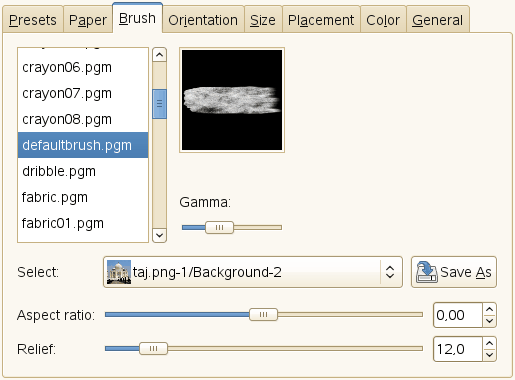Click the Gamma slider handle
This screenshot has height=380, width=515.
tap(219, 228)
